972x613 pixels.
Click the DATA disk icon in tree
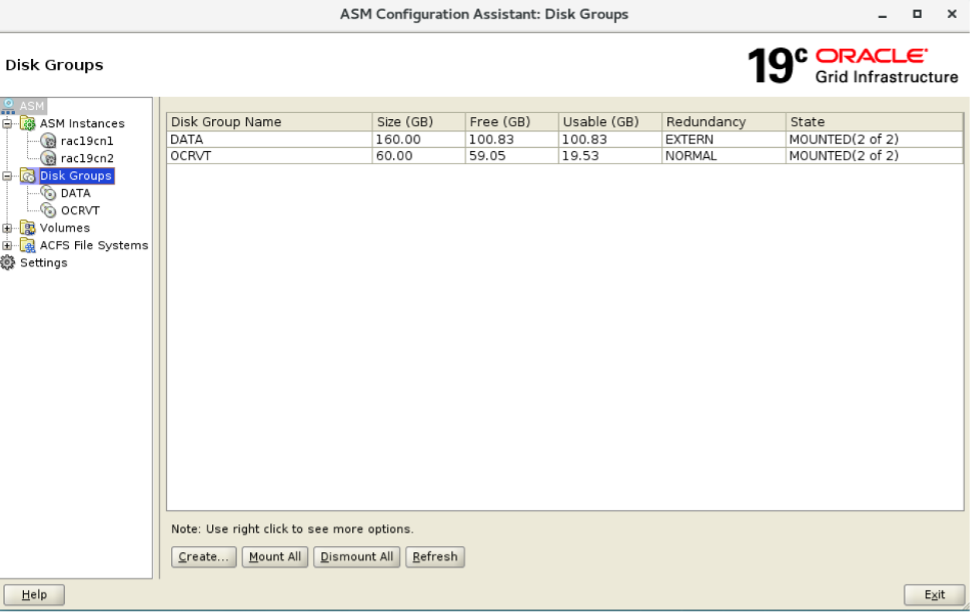pyautogui.click(x=48, y=193)
